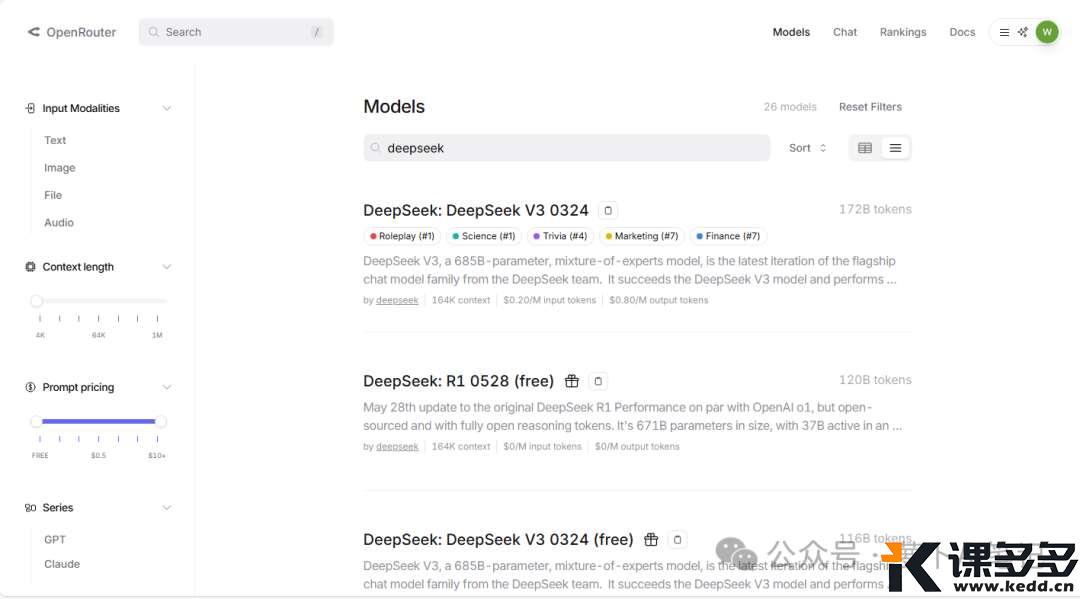Open Chat in top navigation
This screenshot has width=1080, height=599.
coord(844,32)
